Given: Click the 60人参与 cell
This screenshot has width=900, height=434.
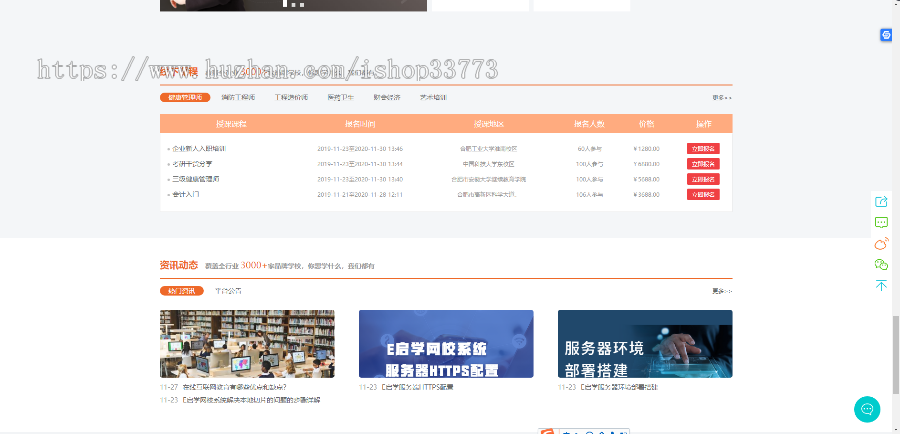Looking at the screenshot, I should point(590,149).
